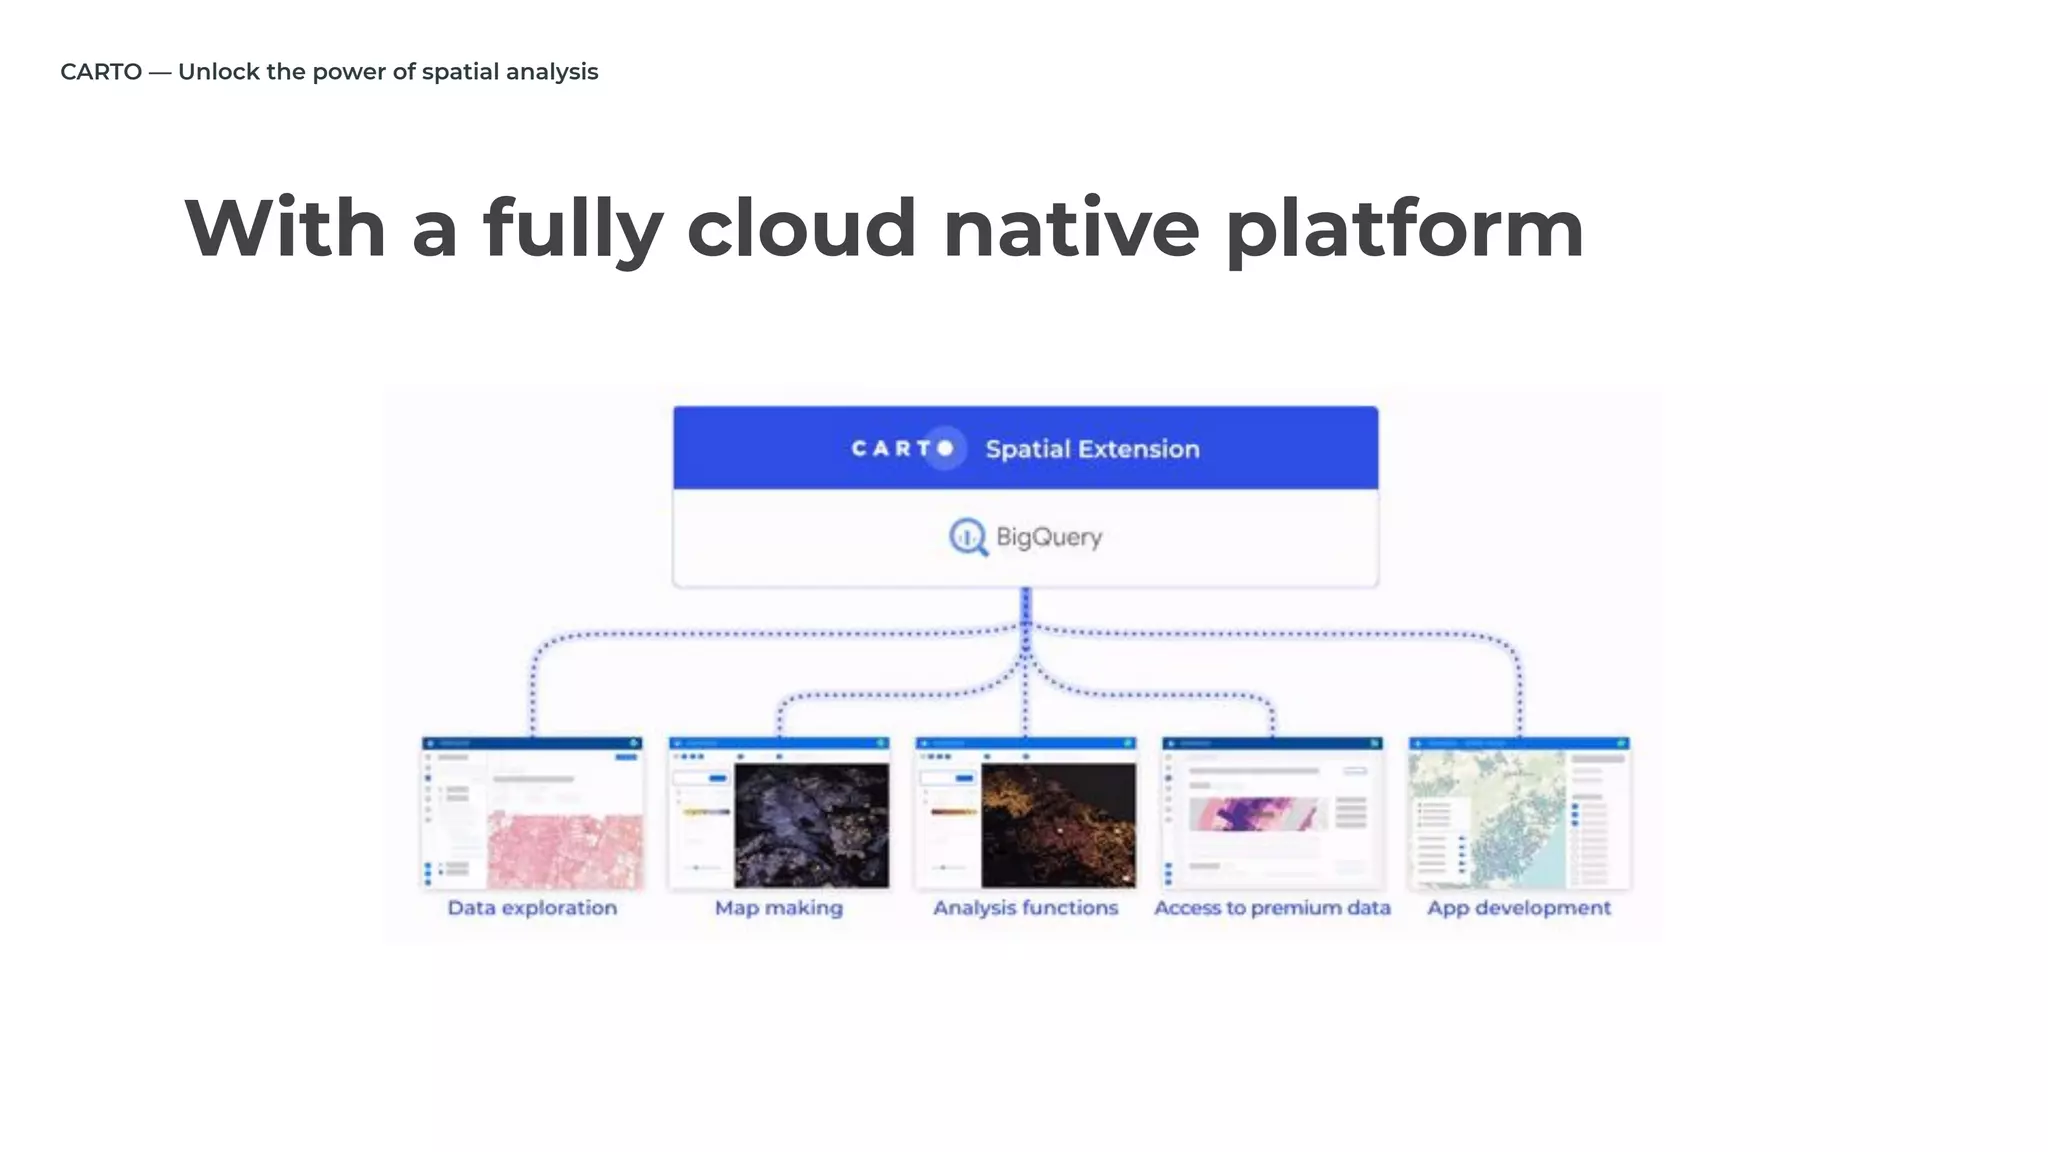
Task: Open the App development screenshot thumbnail
Action: (x=1519, y=813)
